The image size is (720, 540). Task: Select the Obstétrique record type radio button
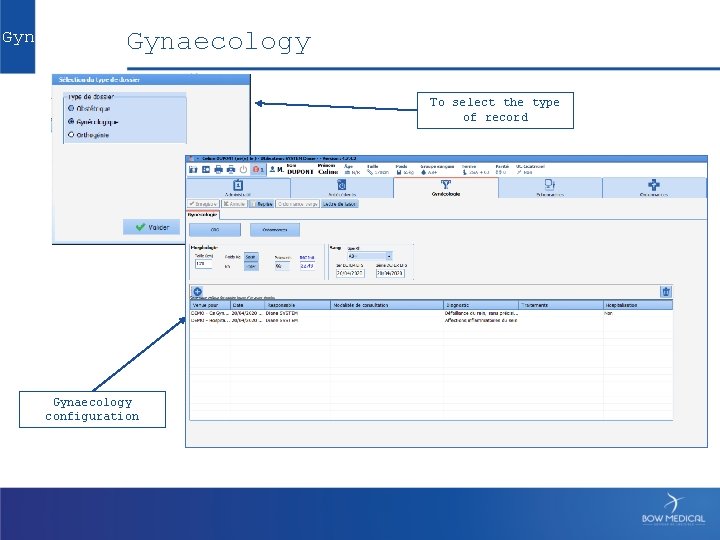[71, 108]
